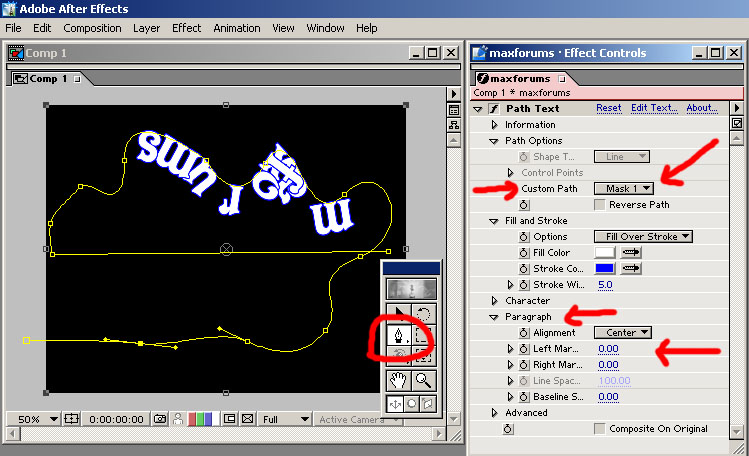Open Effect Controls panel menu arrow

coord(737,108)
